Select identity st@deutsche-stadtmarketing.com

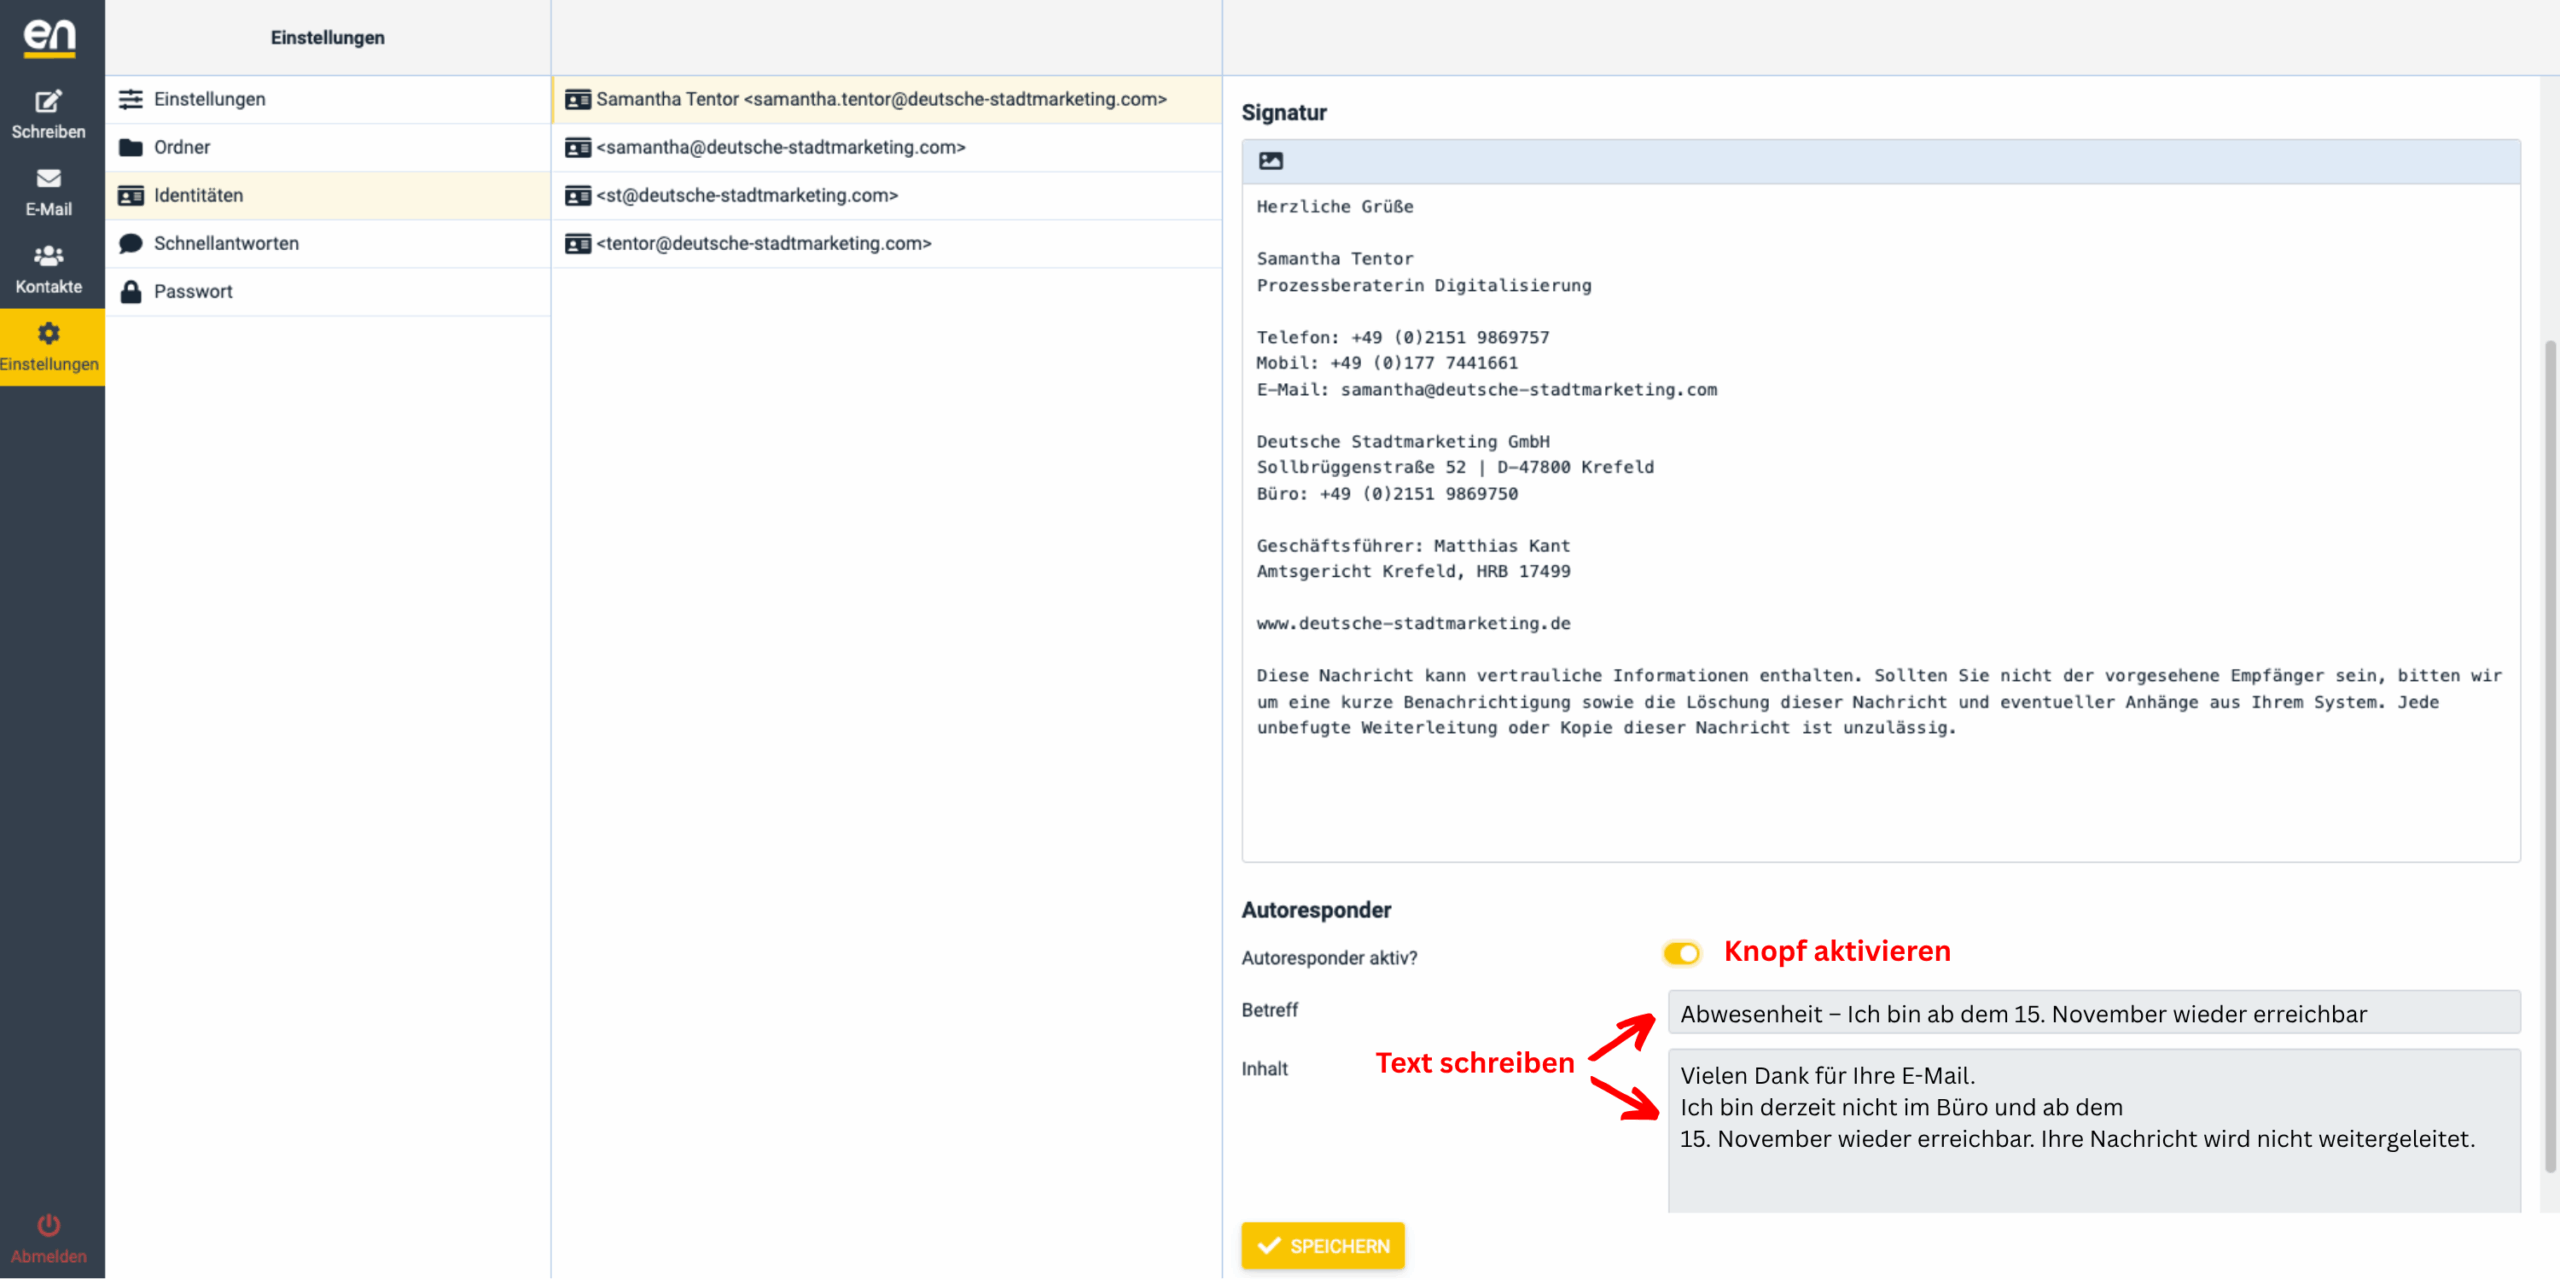pyautogui.click(x=745, y=195)
